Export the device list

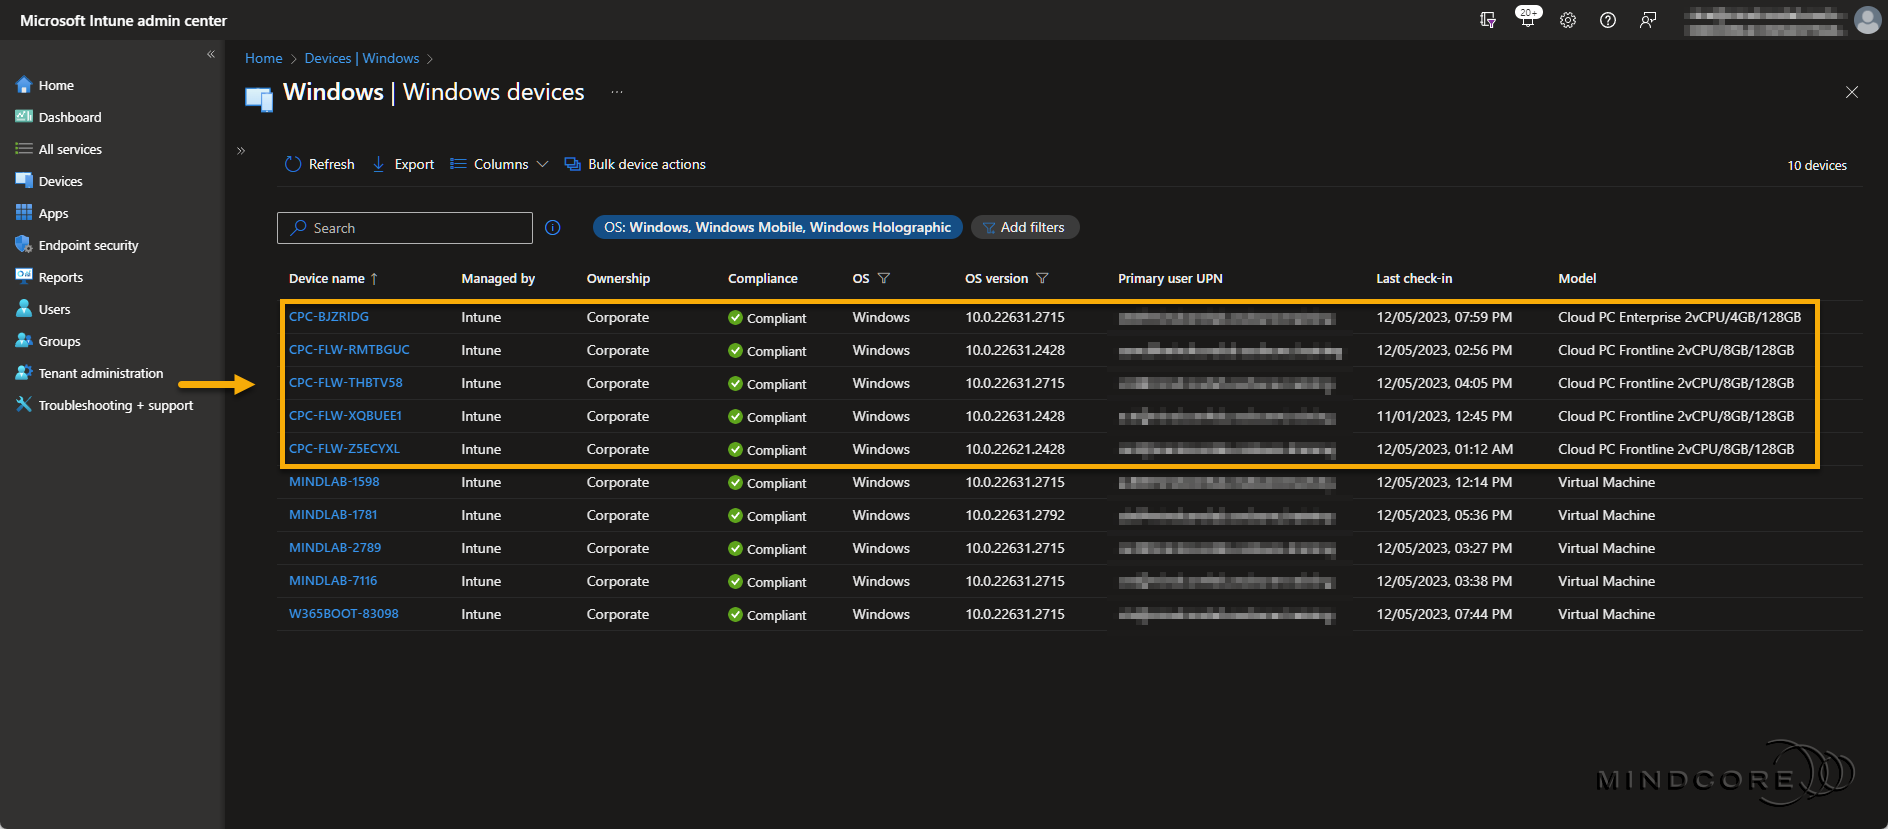(403, 164)
